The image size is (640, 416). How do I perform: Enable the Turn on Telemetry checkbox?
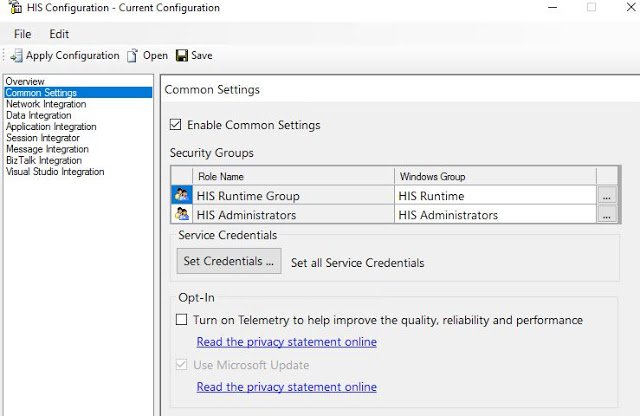[x=181, y=319]
